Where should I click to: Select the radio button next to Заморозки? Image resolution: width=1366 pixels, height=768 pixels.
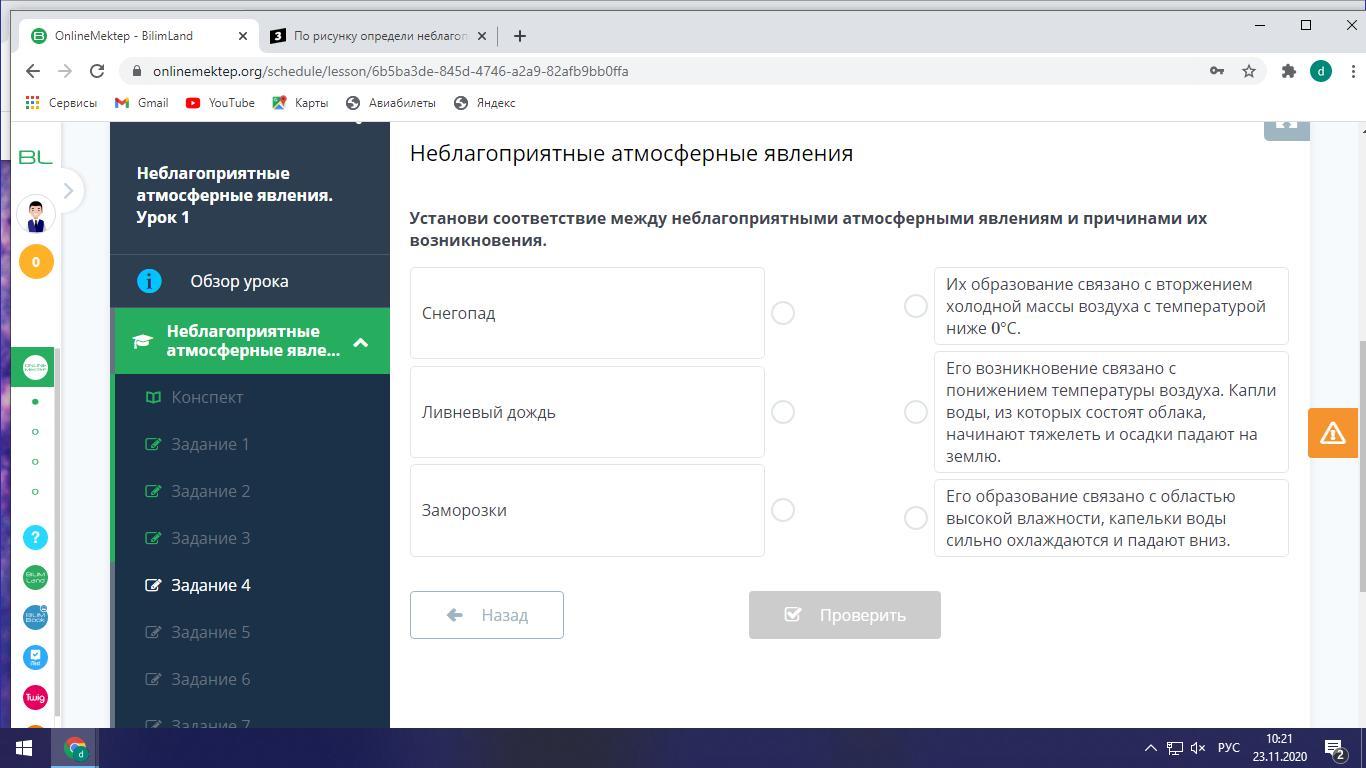coord(783,510)
